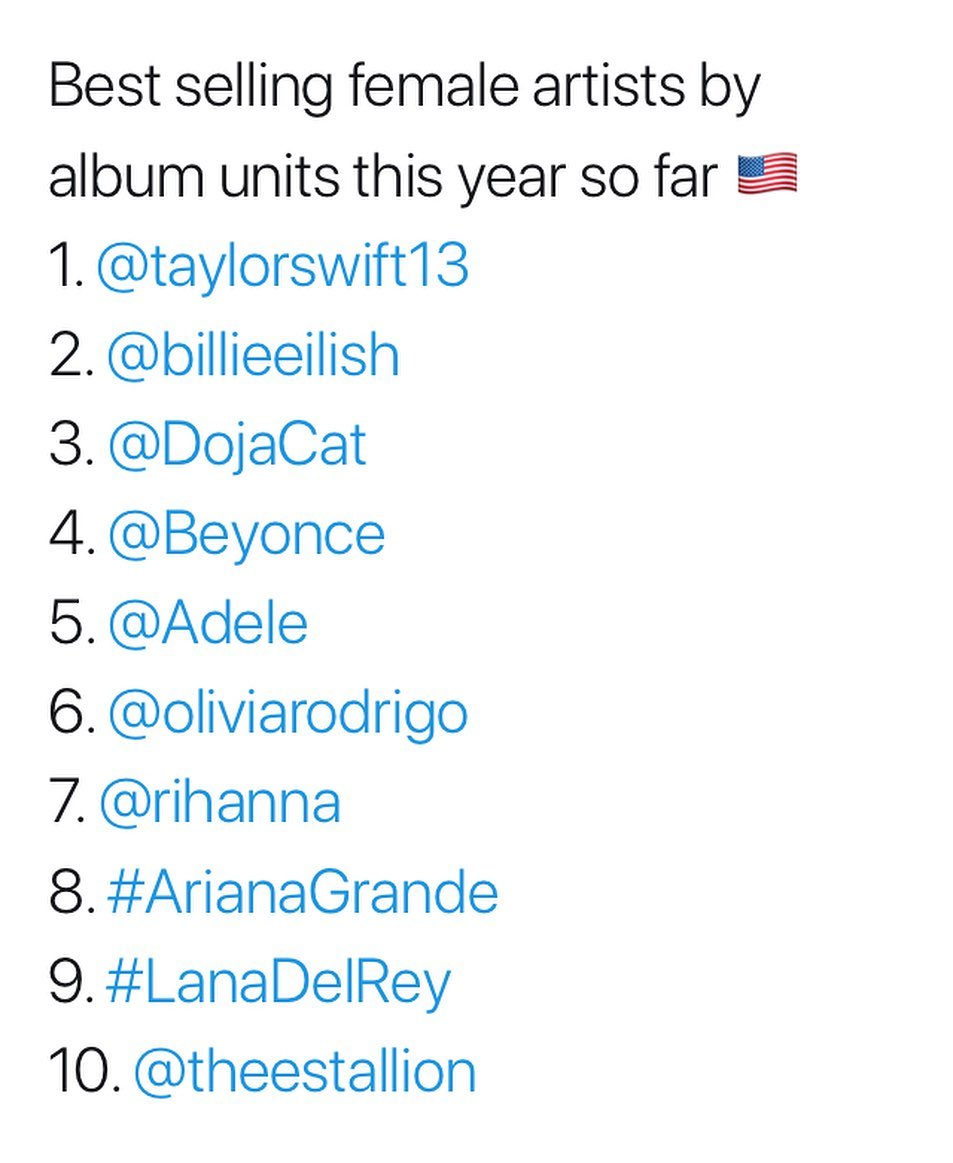The width and height of the screenshot is (953, 1163).
Task: Click the @billieeilish mention
Action: click(253, 356)
